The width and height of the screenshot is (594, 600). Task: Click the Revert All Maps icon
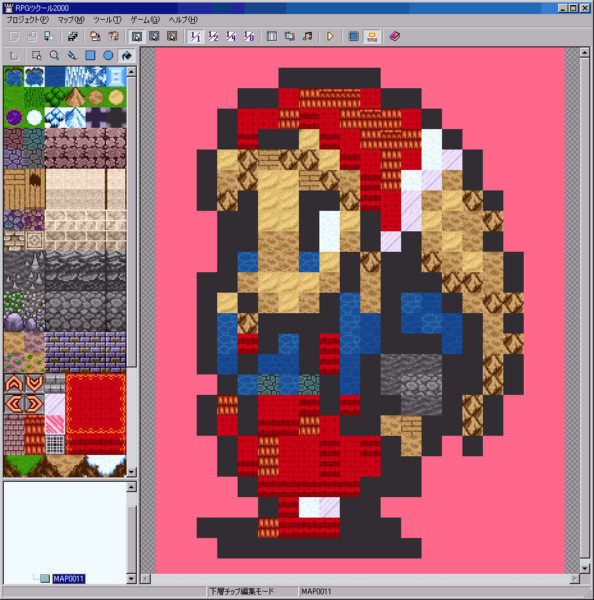click(113, 36)
